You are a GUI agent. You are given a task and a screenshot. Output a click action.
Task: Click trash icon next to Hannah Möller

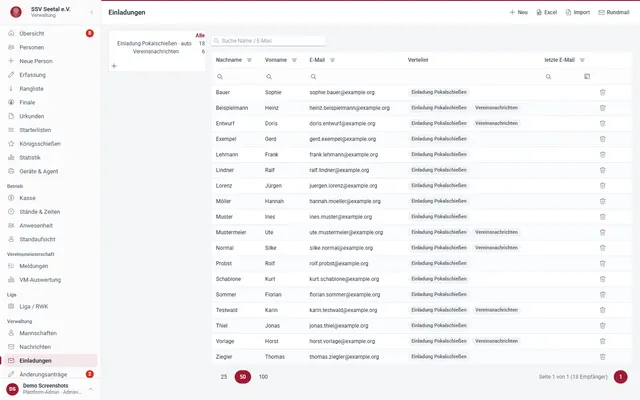click(x=602, y=201)
